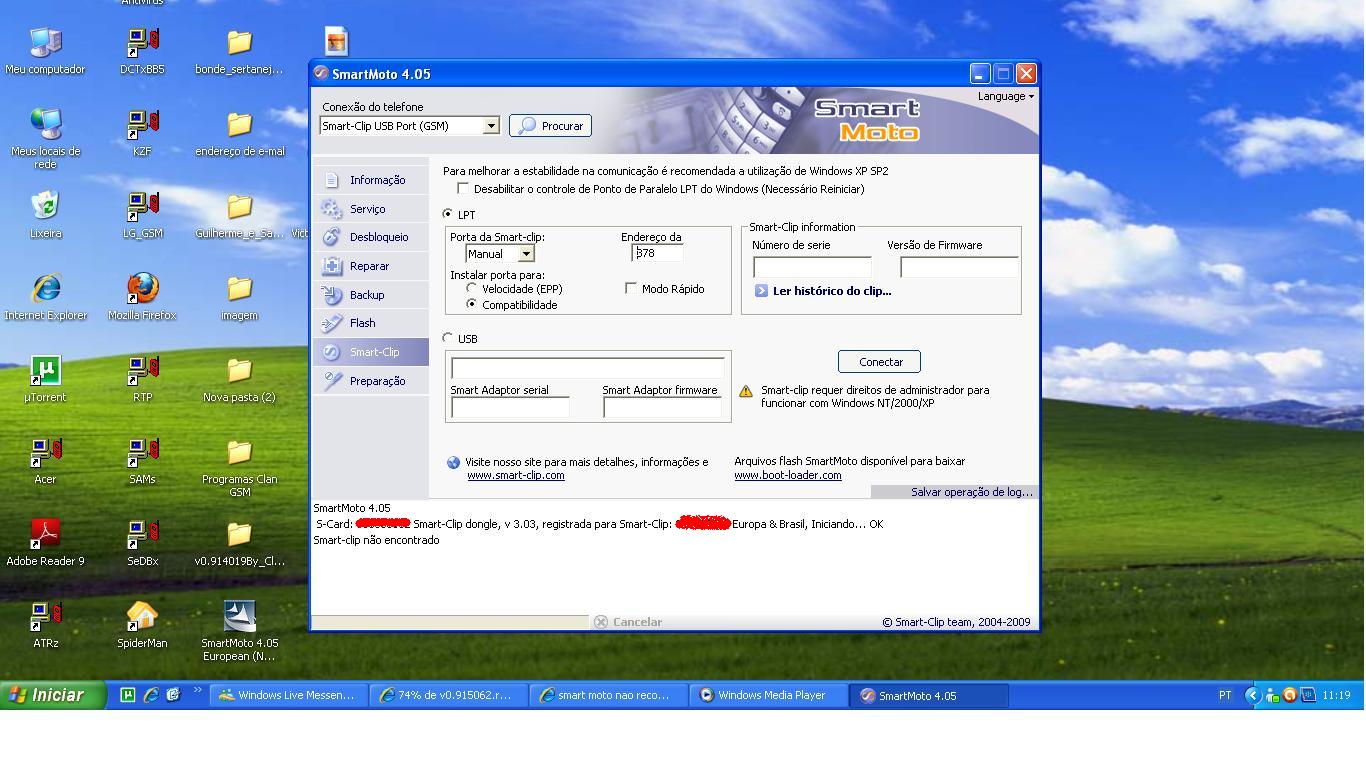Viewport: 1366px width, 768px height.
Task: Open LG_GSM desktop shortcut
Action: pos(142,215)
